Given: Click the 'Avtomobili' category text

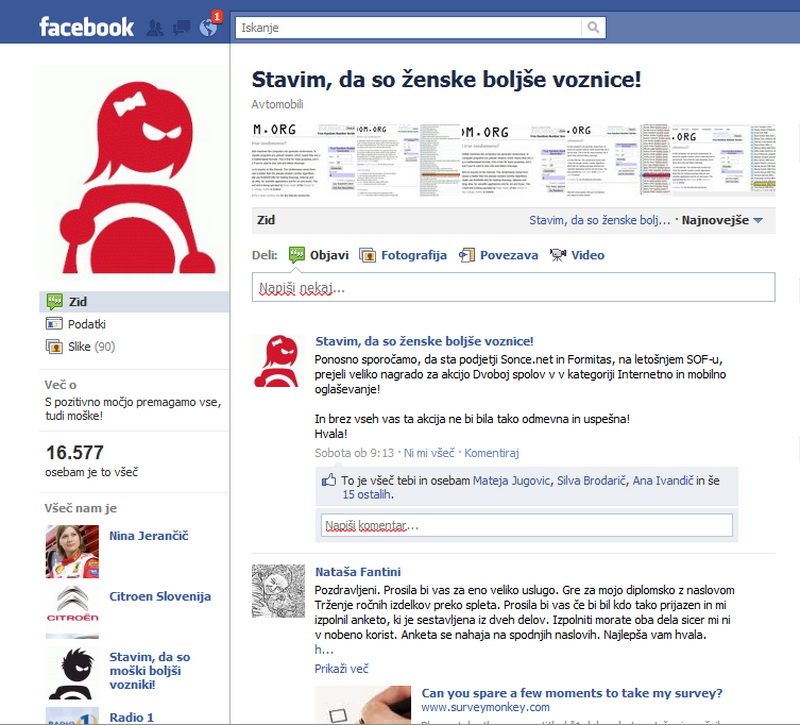Looking at the screenshot, I should tap(277, 105).
